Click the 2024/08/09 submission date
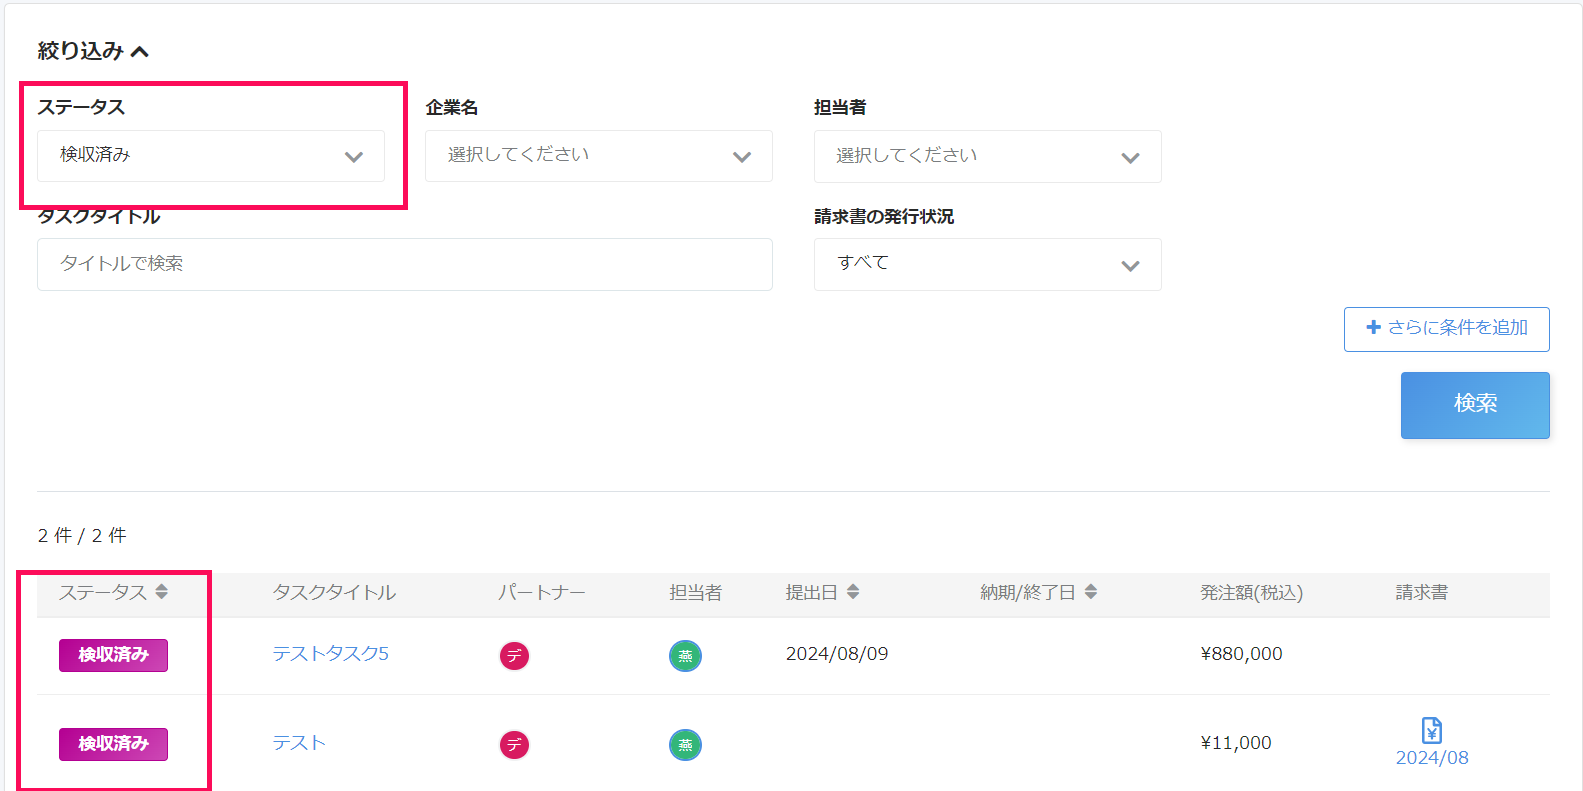This screenshot has height=791, width=1583. [837, 654]
